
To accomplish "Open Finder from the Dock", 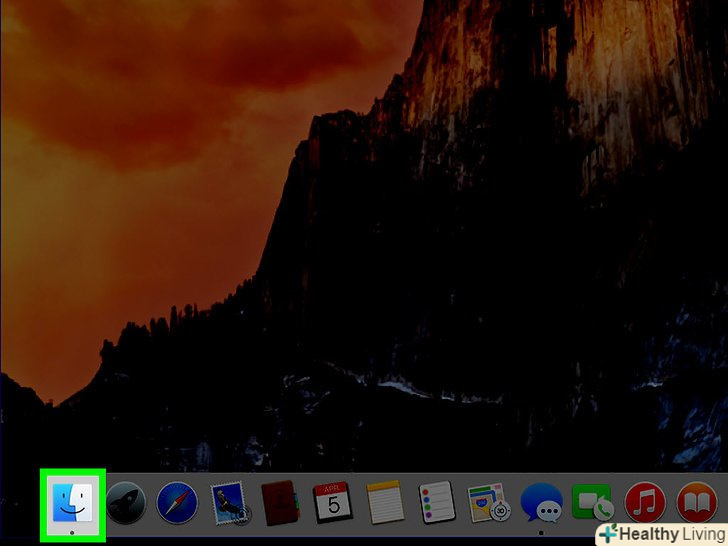I will point(72,503).
